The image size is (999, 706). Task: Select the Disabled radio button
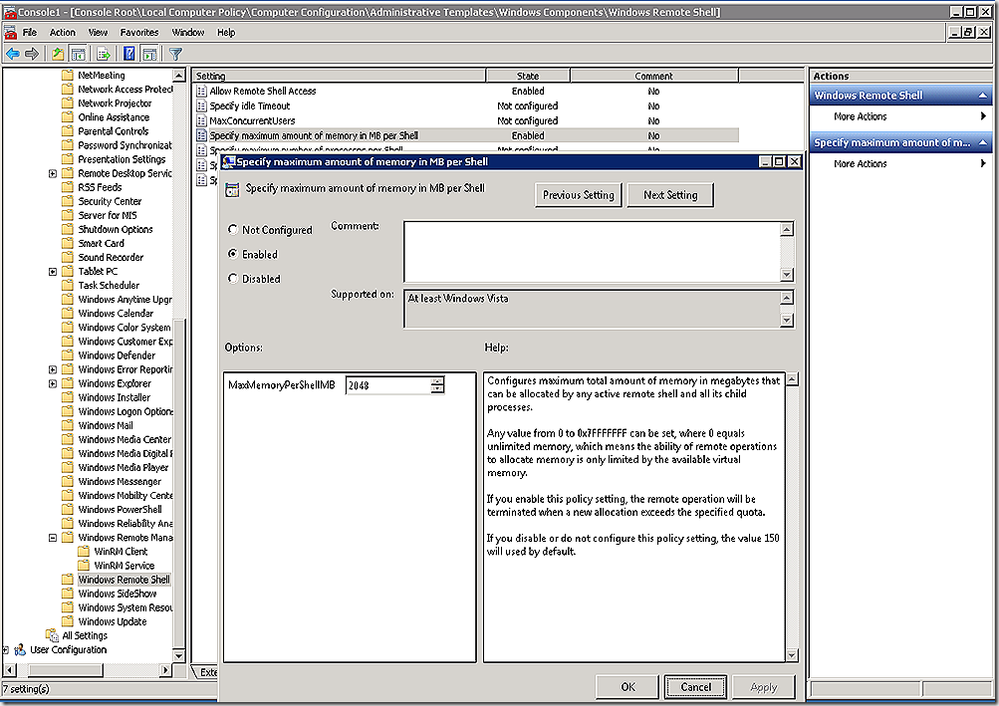(x=233, y=278)
